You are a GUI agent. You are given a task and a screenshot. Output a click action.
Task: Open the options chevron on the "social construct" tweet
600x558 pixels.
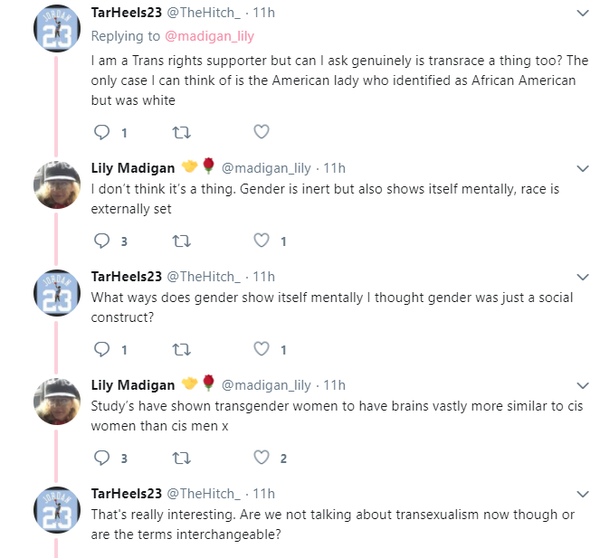(x=584, y=276)
